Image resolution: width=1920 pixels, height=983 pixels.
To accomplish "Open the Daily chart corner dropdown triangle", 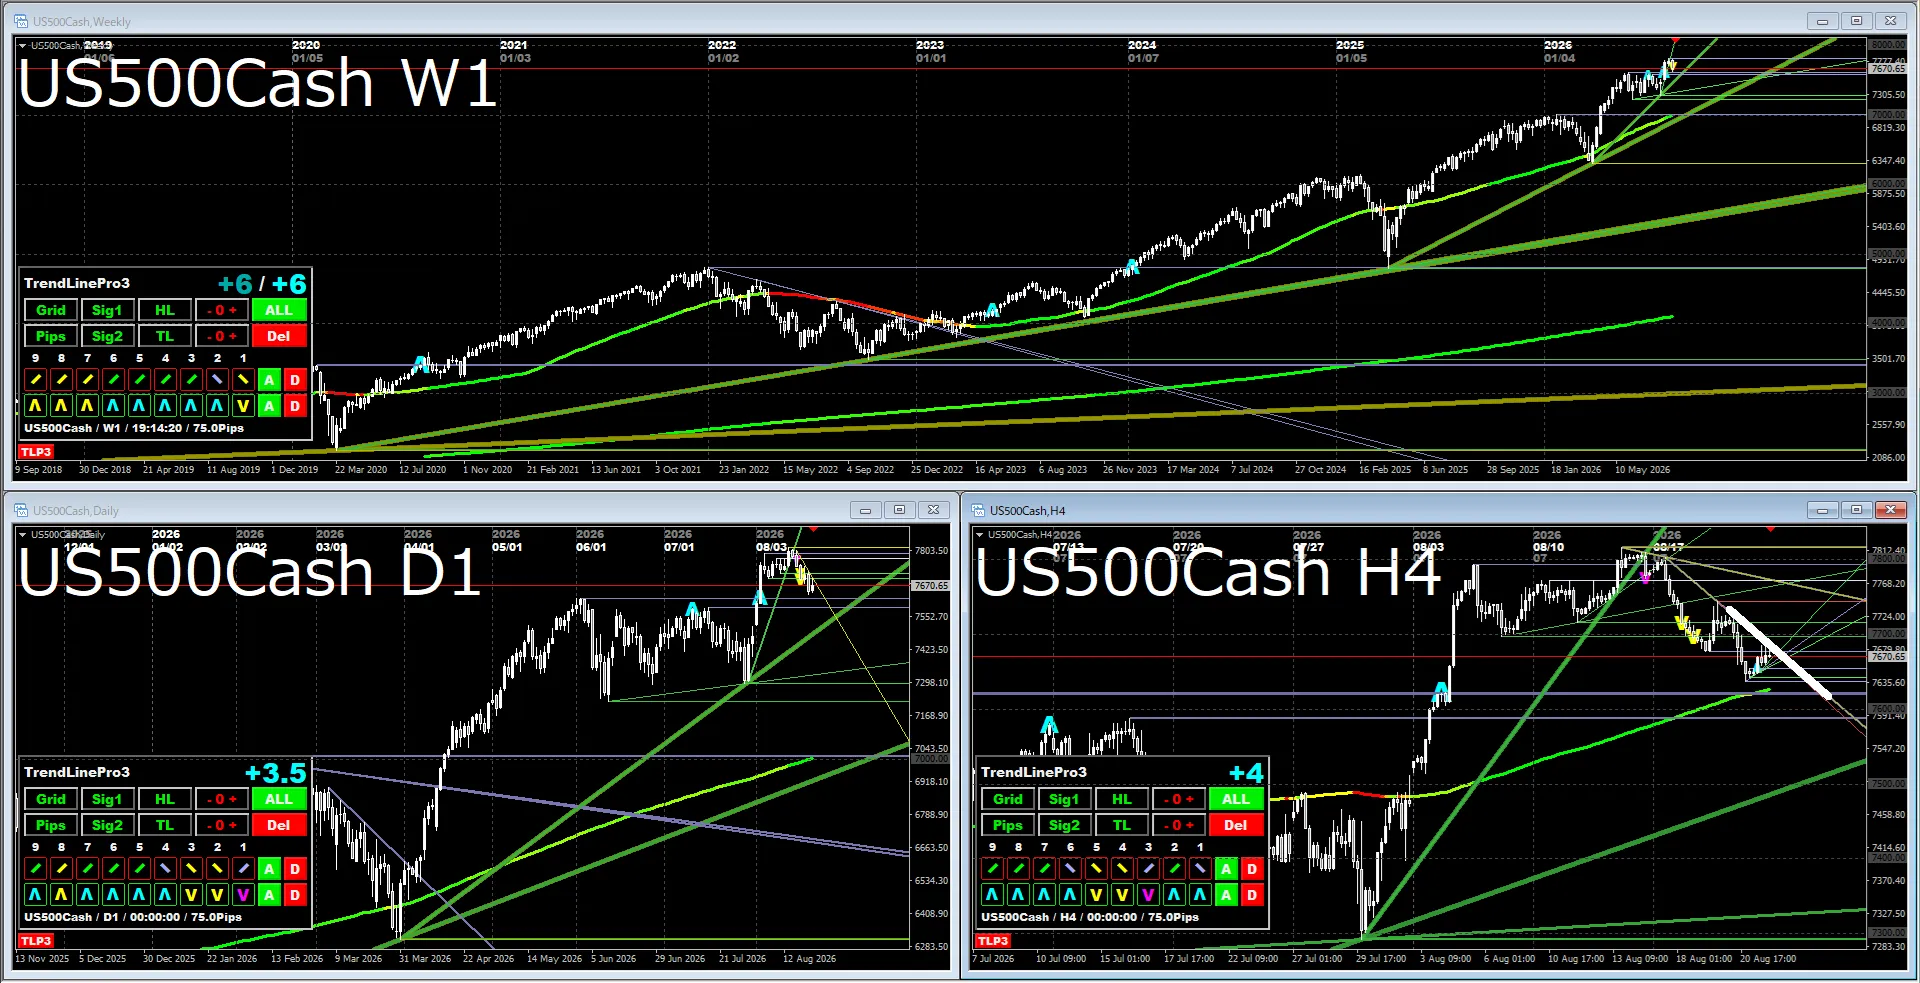I will (22, 534).
